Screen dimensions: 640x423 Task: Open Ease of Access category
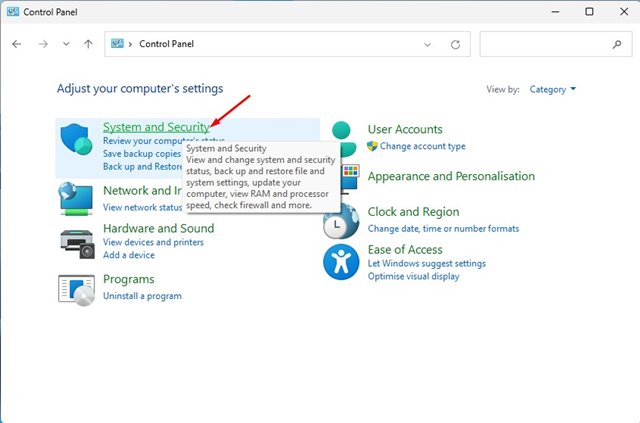pyautogui.click(x=405, y=249)
